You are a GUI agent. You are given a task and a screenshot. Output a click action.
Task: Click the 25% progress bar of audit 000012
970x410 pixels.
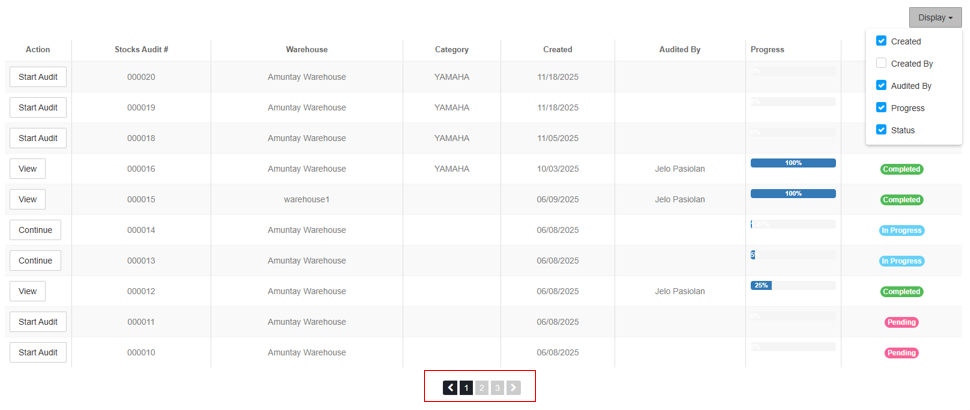tap(762, 286)
